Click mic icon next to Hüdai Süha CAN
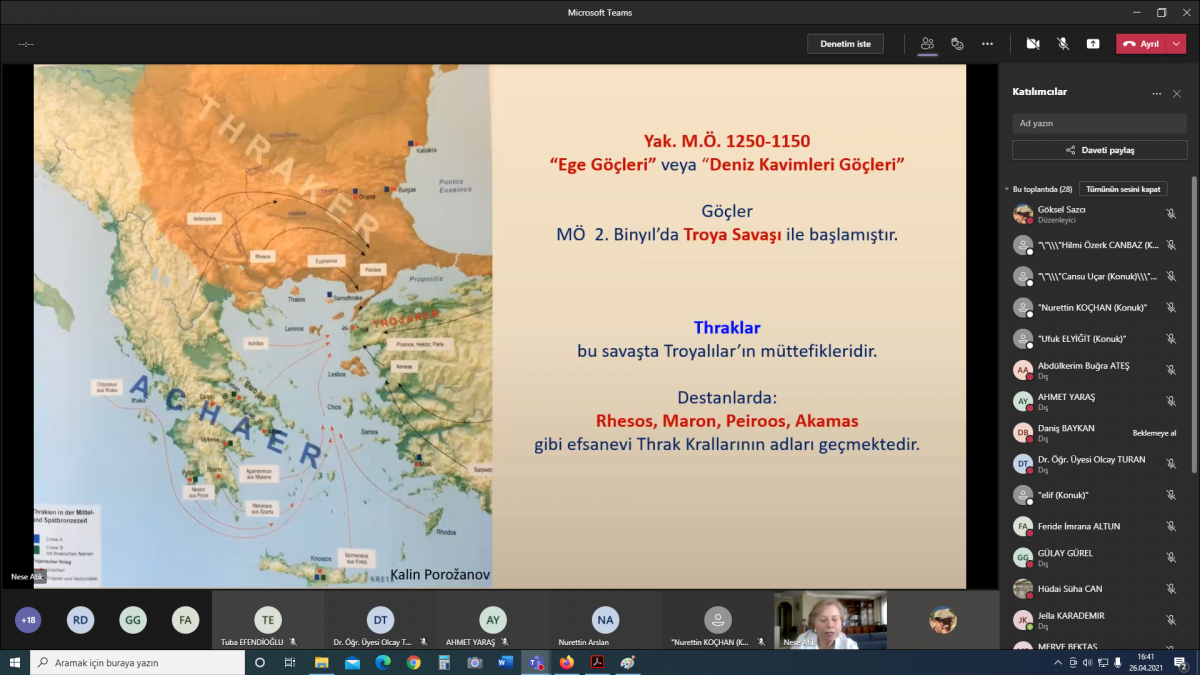 point(1171,589)
